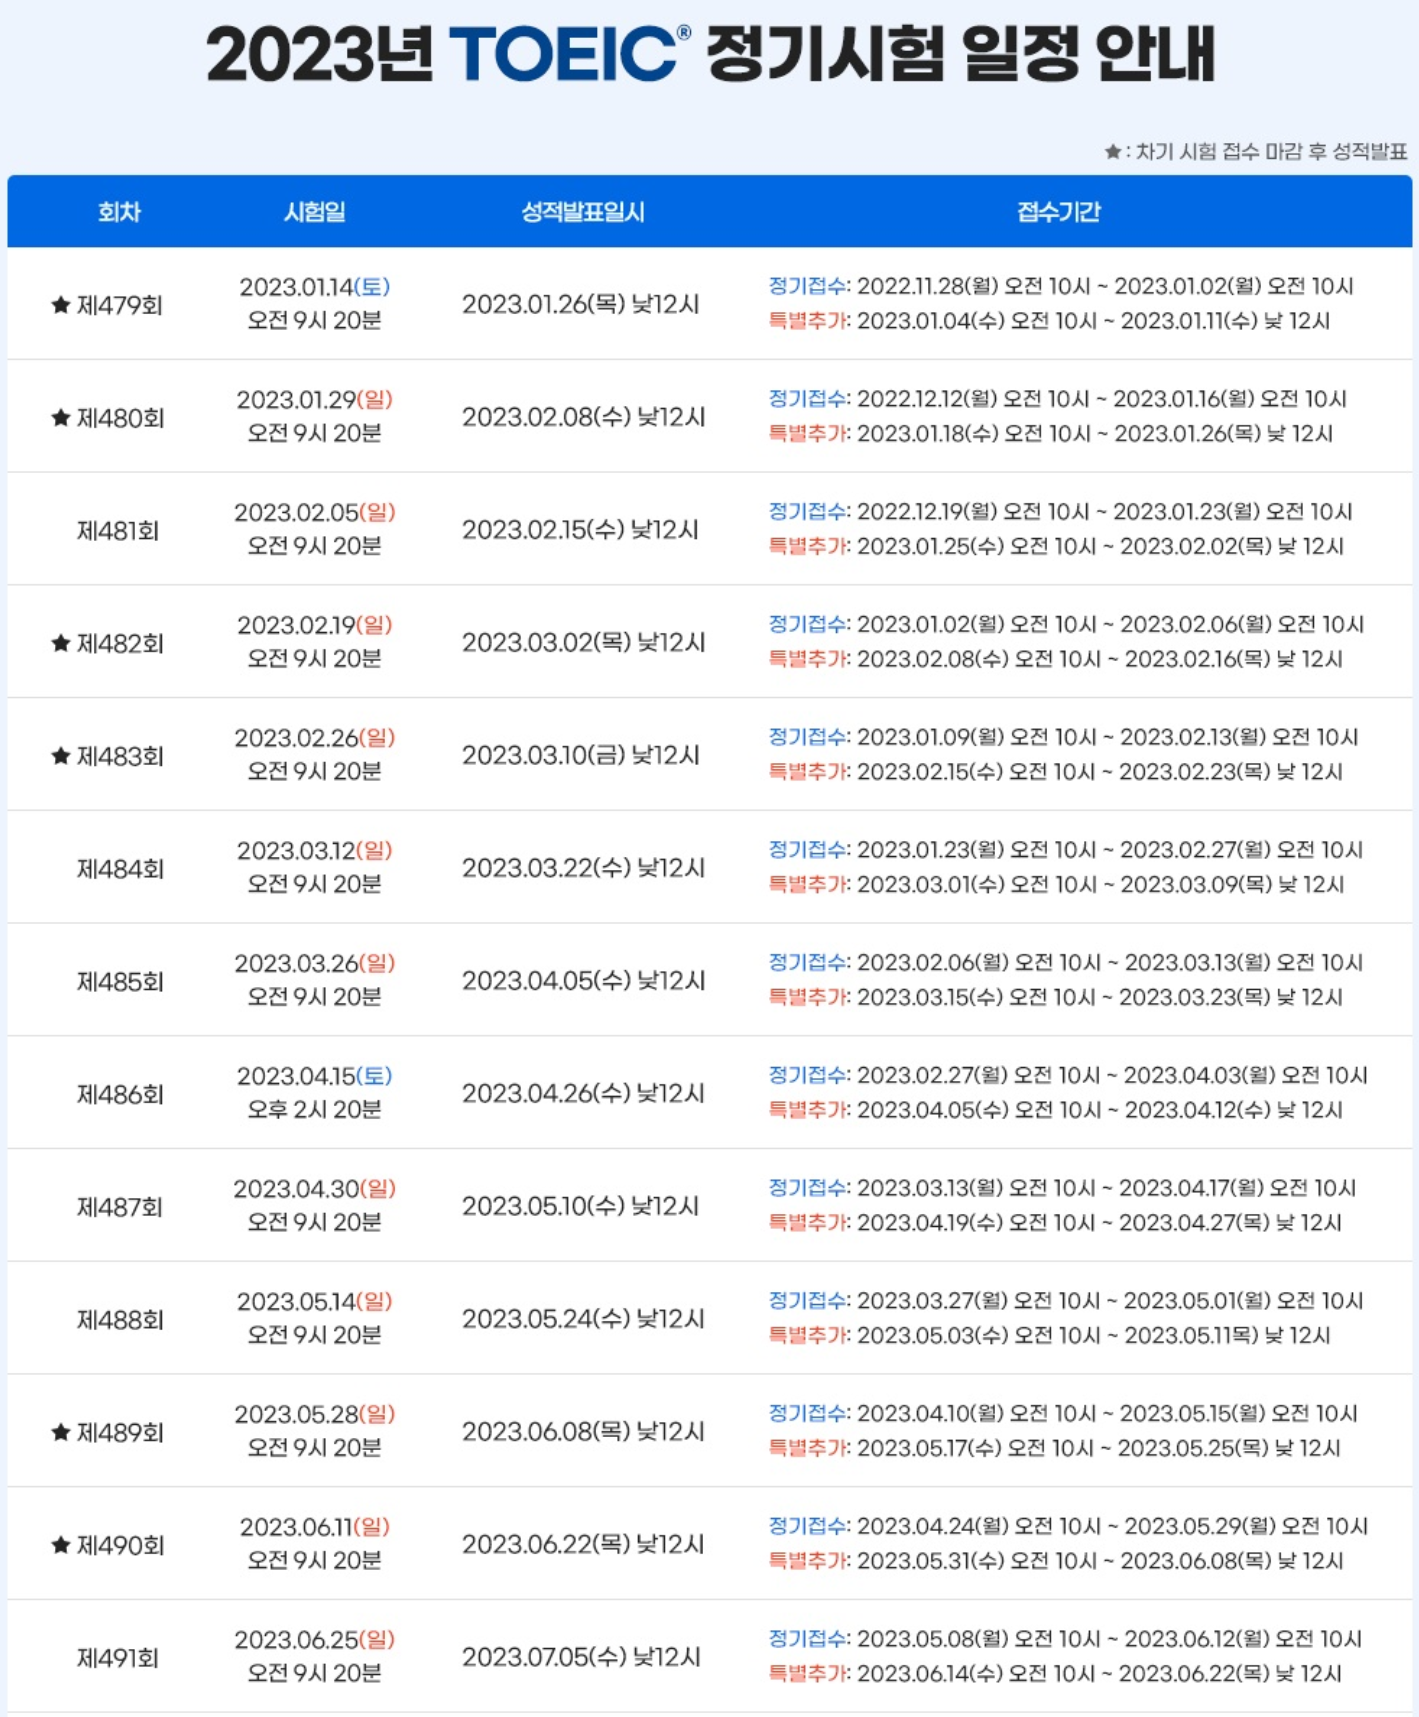
Task: Click the star icon in the top-right legend note
Action: (1112, 152)
